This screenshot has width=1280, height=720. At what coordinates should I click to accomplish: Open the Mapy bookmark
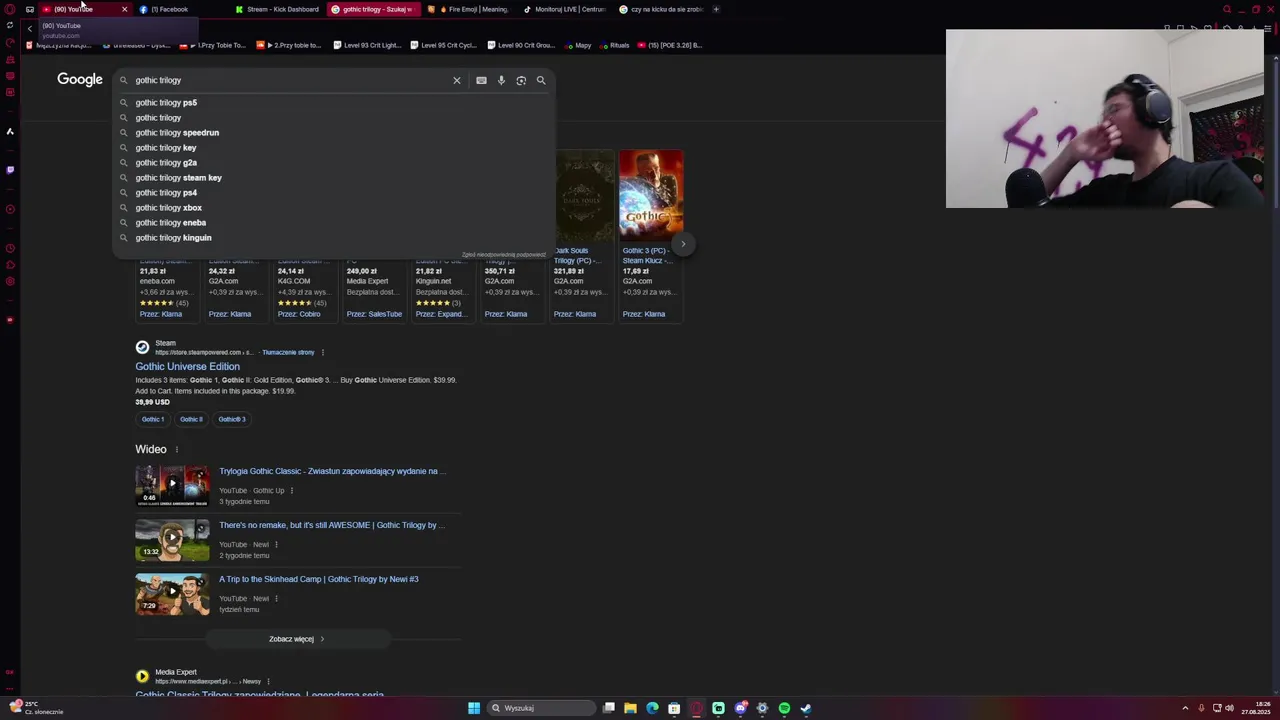pos(578,45)
